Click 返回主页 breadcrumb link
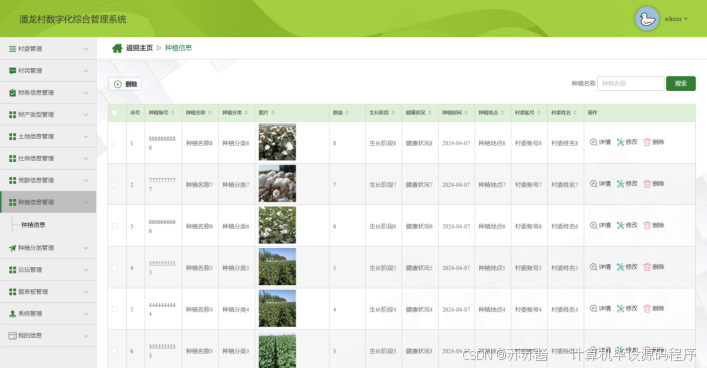This screenshot has height=368, width=707. tap(139, 48)
